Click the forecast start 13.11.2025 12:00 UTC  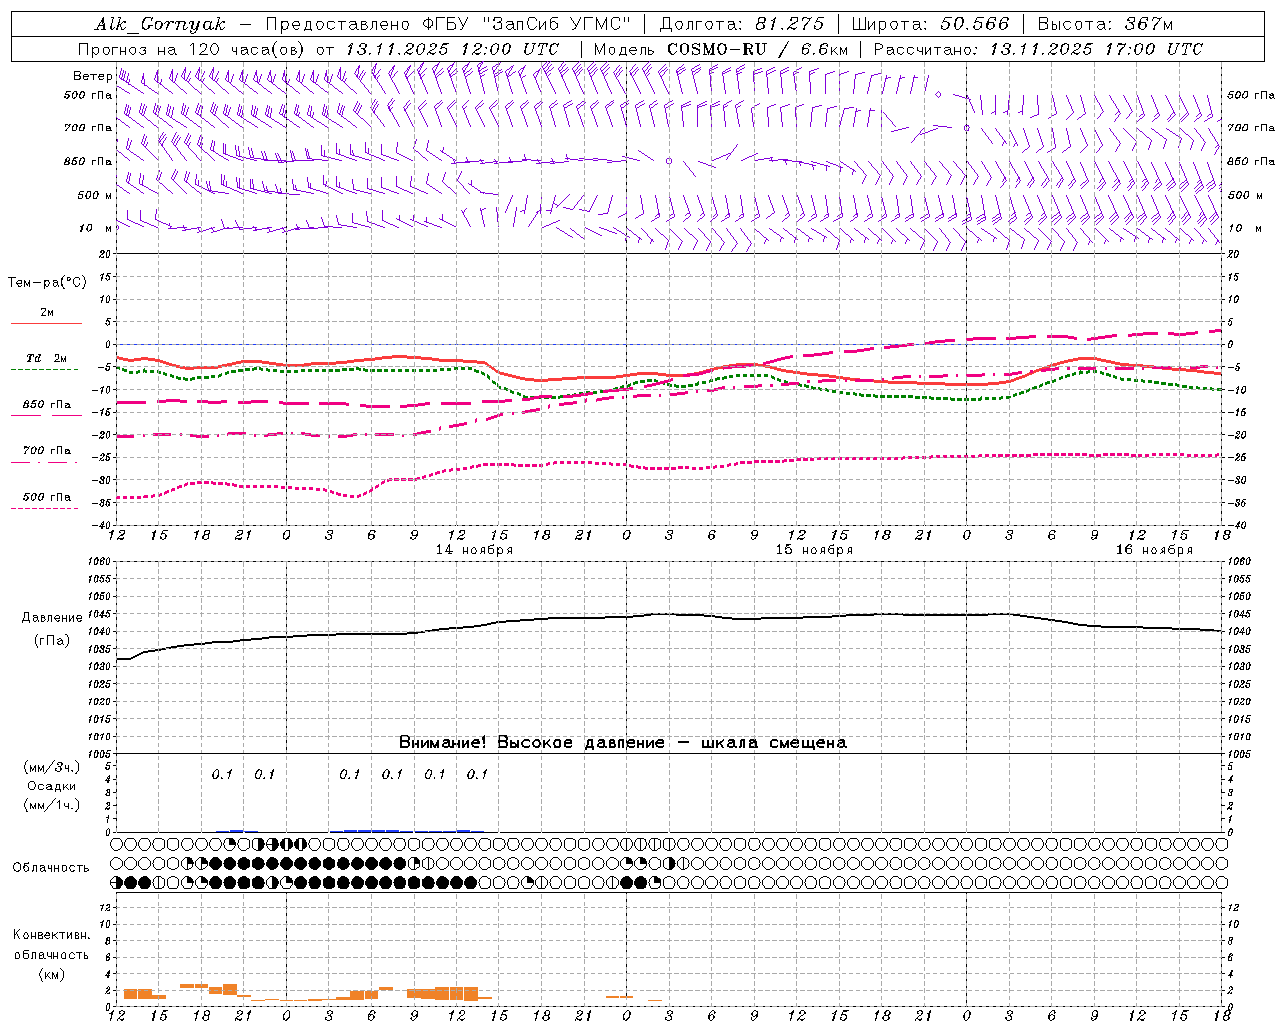(451, 49)
